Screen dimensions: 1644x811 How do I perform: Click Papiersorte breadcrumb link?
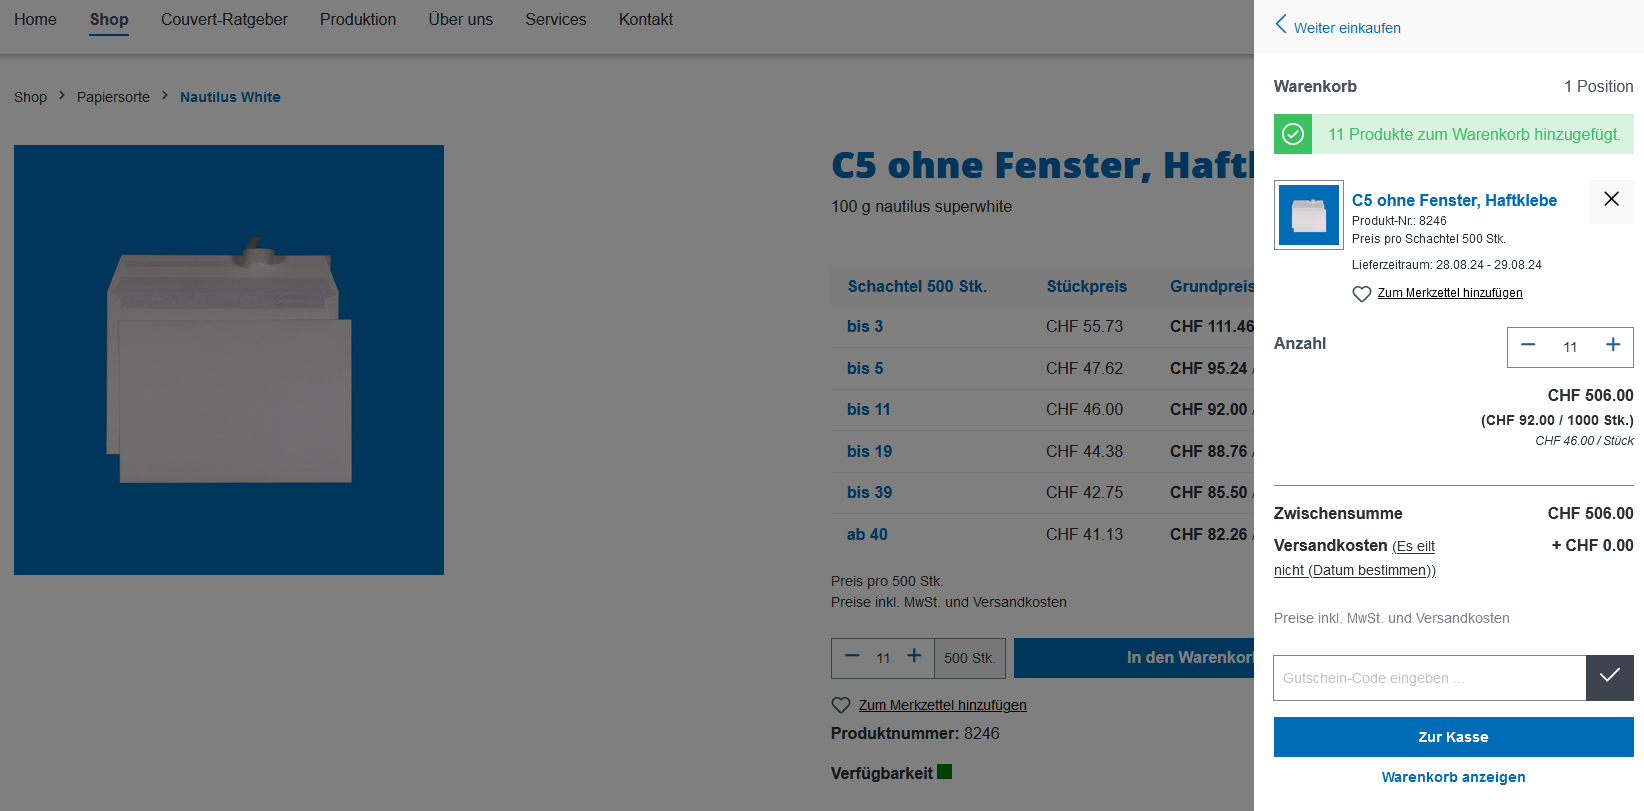(x=113, y=97)
